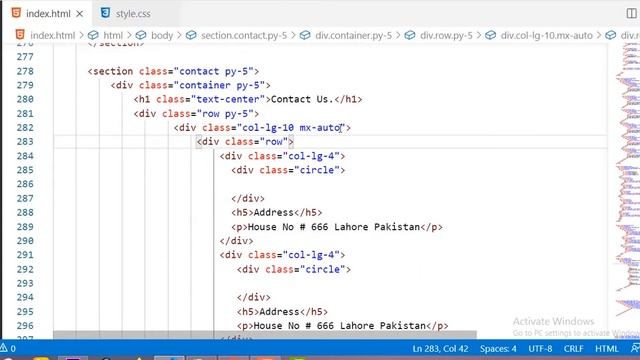Split the editor with the layout icon
640x360 pixels.
[x=631, y=13]
